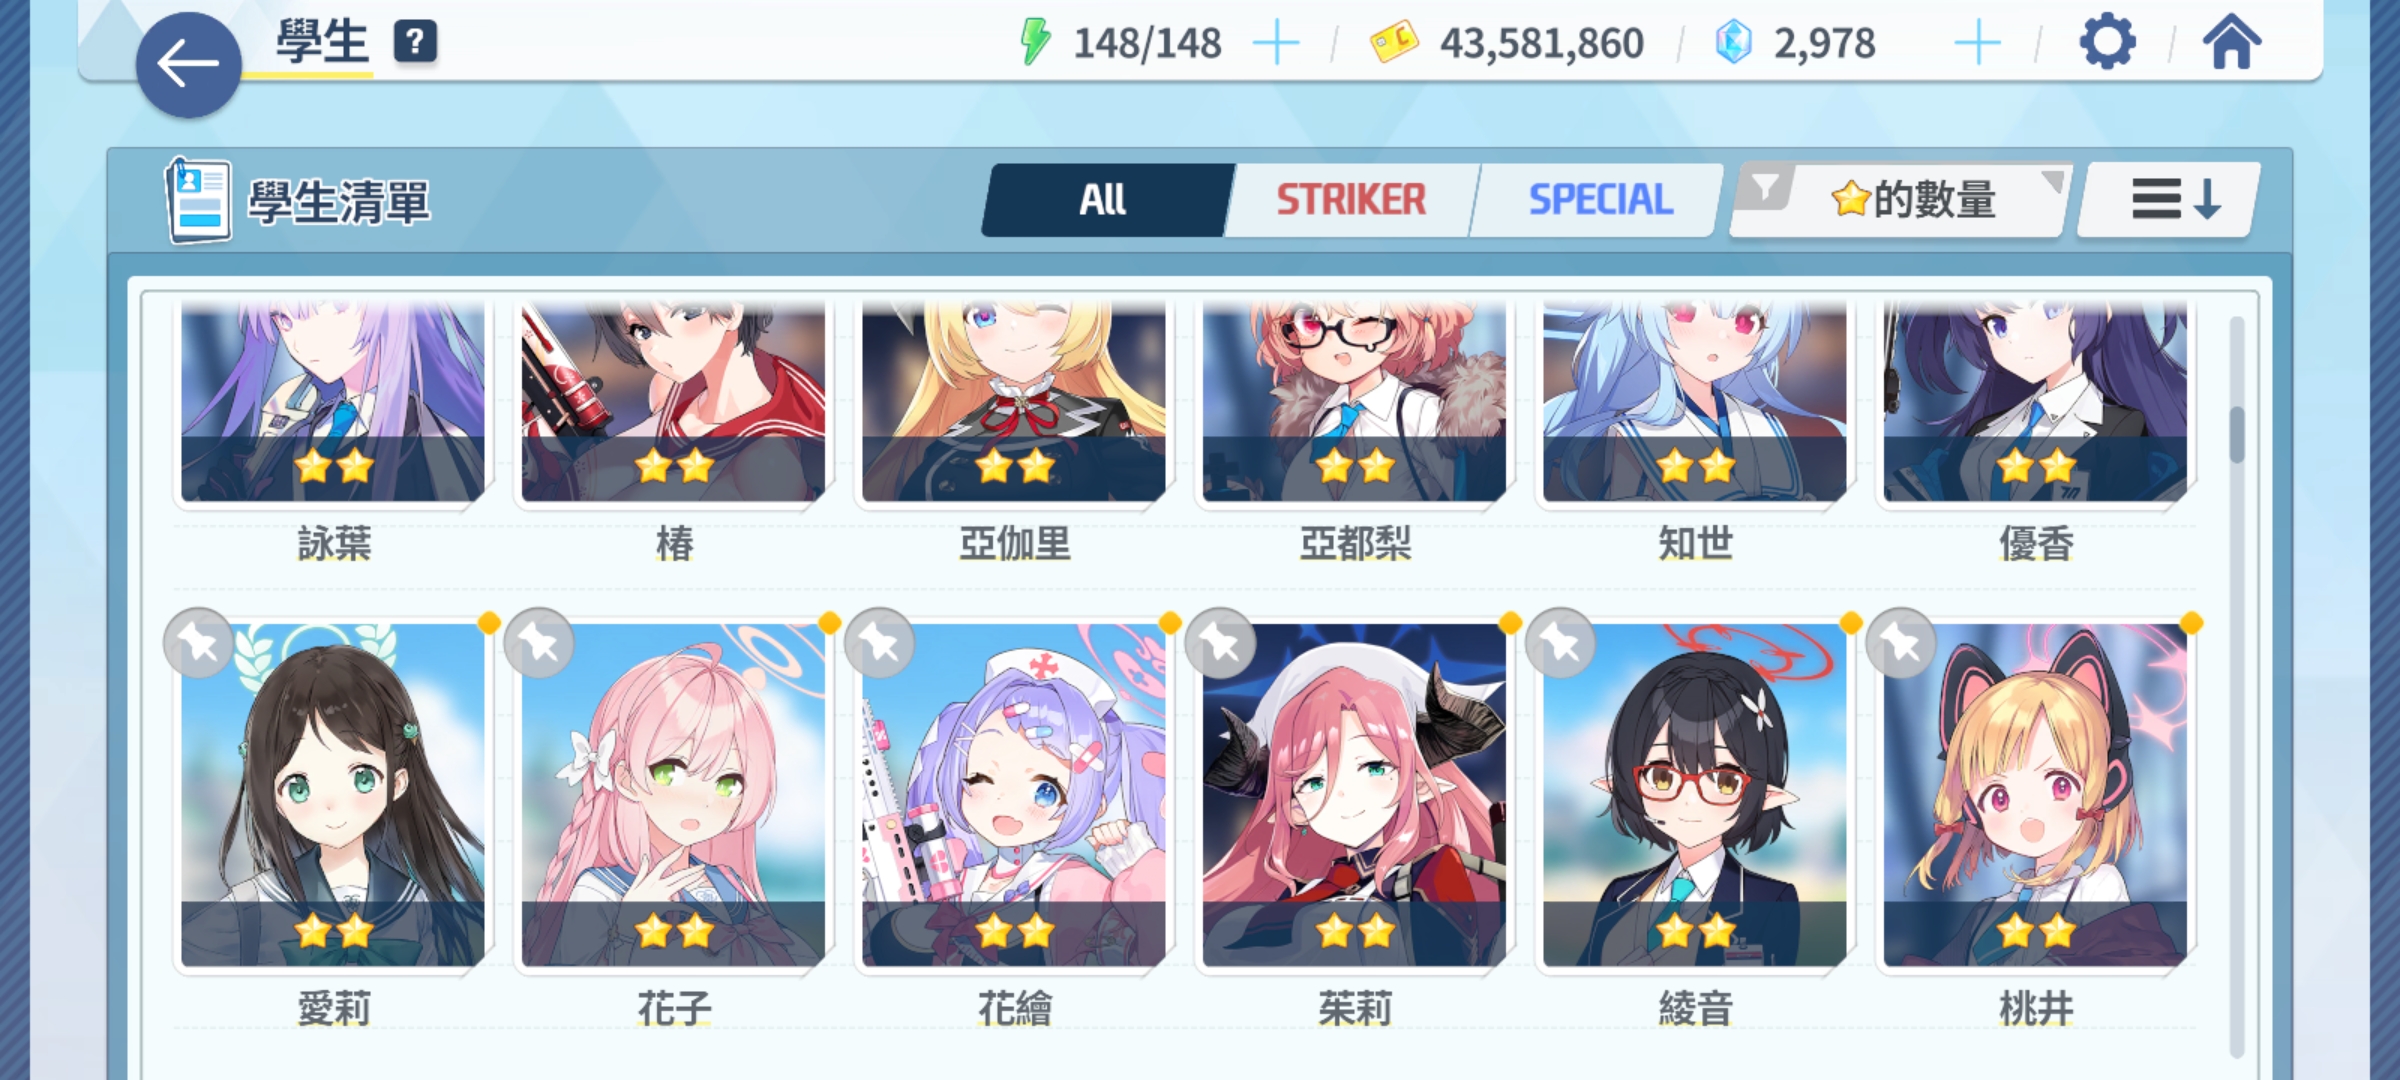Switch to the SPECIAL tab

[1600, 200]
